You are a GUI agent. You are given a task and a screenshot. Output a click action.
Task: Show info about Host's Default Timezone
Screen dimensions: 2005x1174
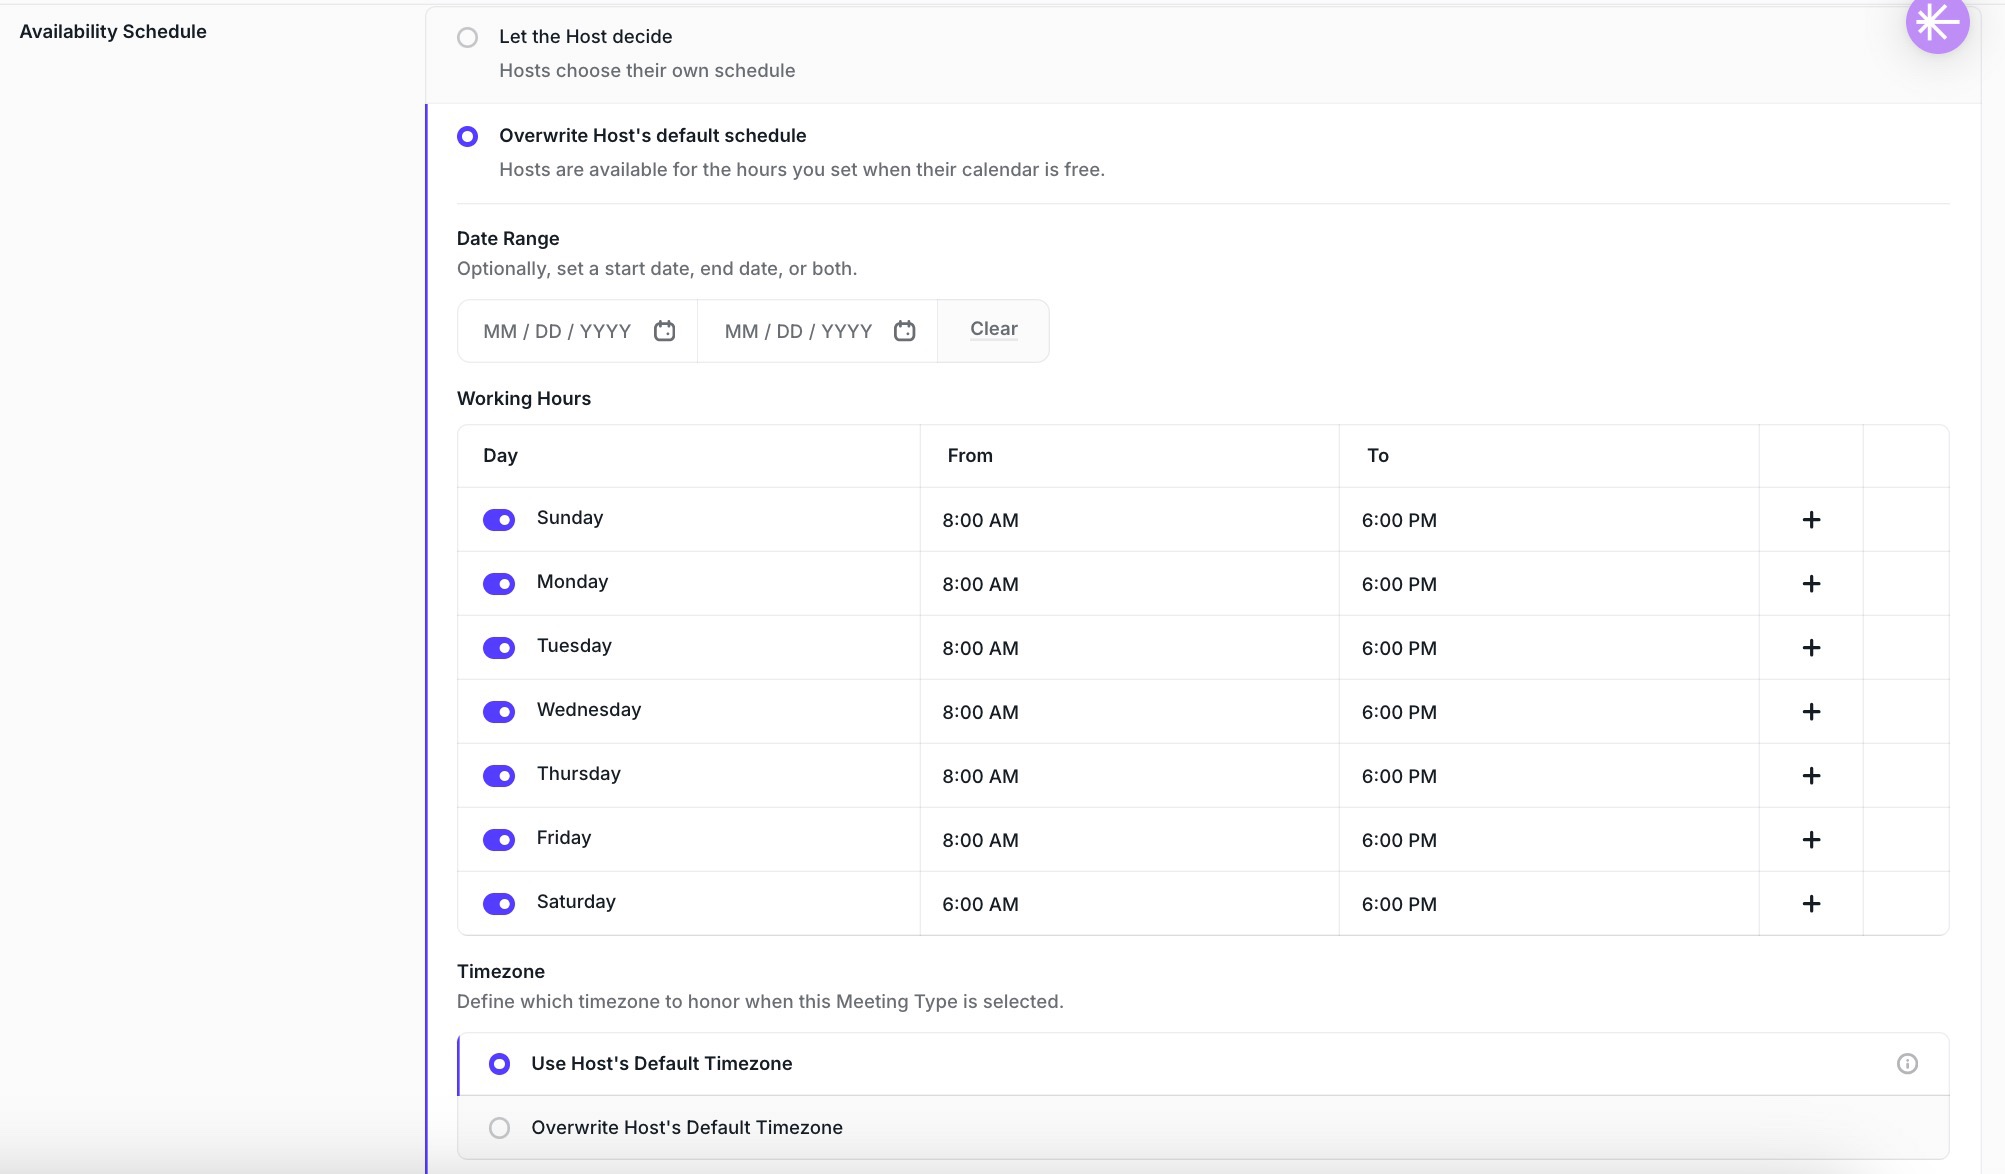pos(1907,1064)
